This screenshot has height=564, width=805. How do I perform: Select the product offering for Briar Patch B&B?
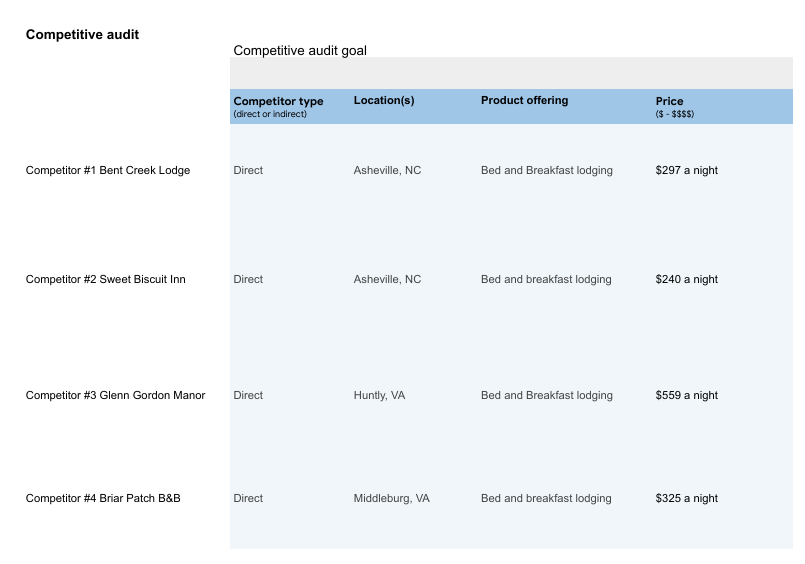[x=546, y=499]
